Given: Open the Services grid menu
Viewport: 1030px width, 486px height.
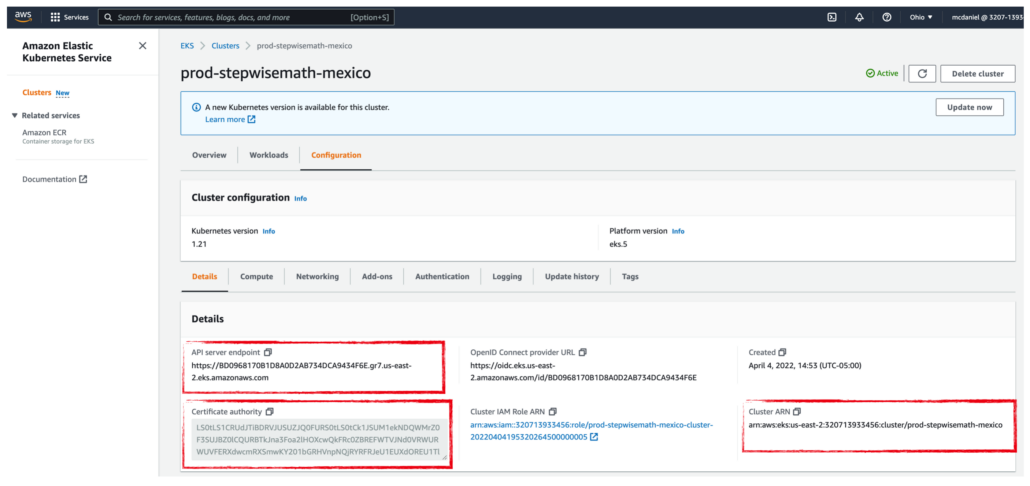Looking at the screenshot, I should coord(70,17).
